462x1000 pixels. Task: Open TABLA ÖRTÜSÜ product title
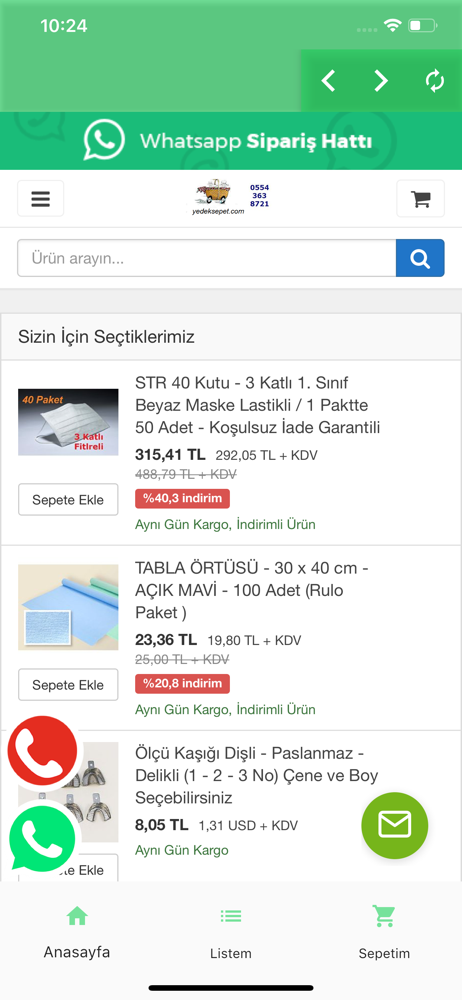coord(251,591)
